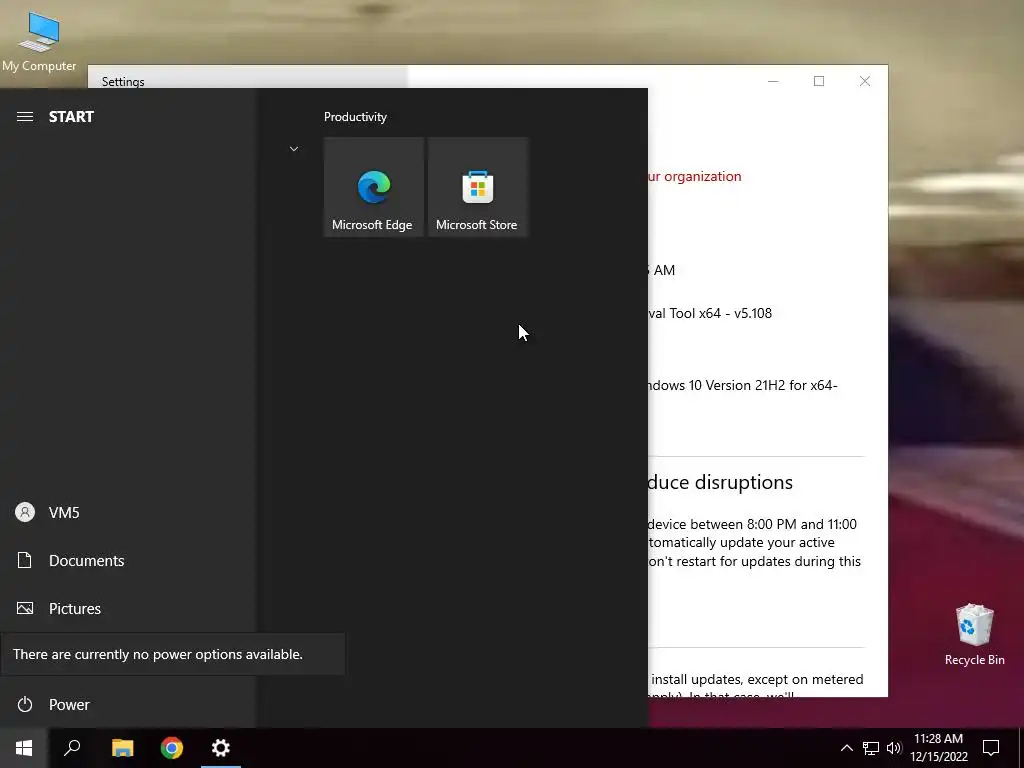Open the Microsoft Edge tile
Viewport: 1024px width, 768px height.
click(x=374, y=187)
